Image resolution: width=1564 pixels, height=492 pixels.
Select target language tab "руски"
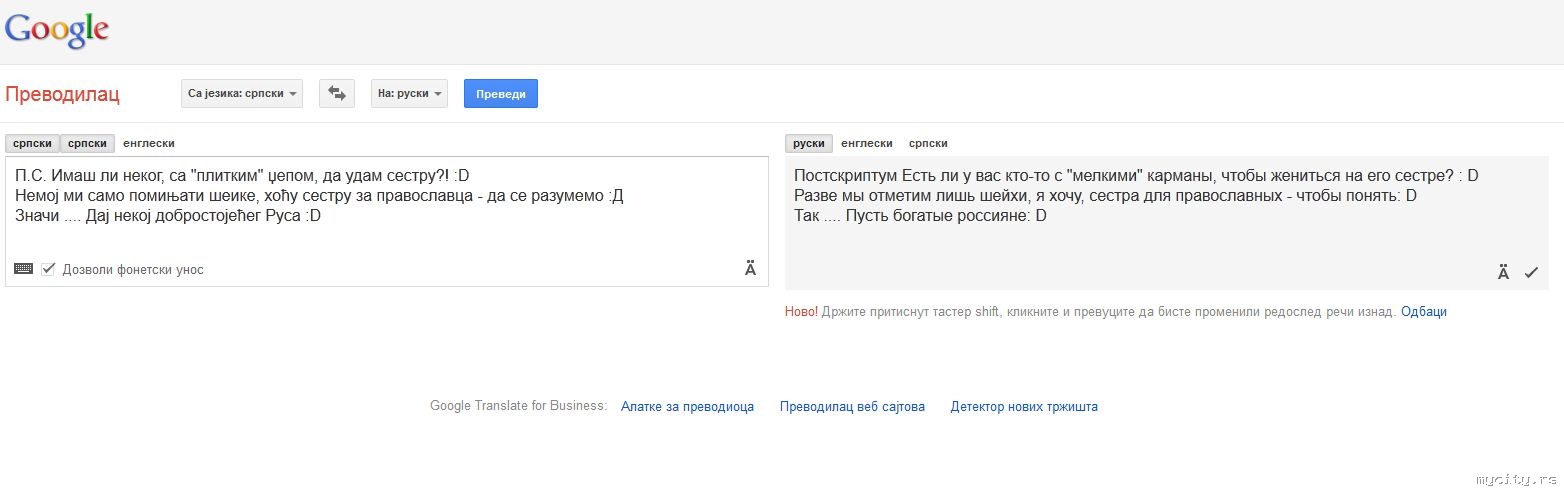[x=808, y=143]
